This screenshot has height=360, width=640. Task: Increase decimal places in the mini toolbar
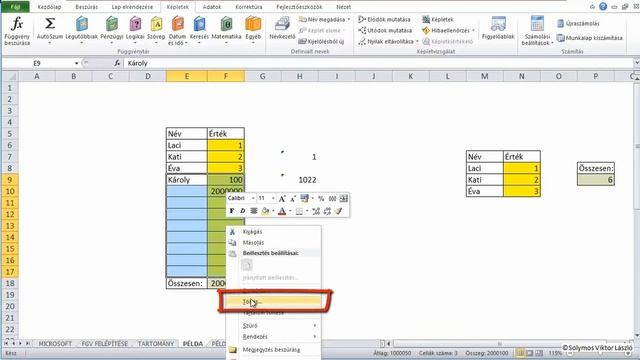pyautogui.click(x=316, y=211)
